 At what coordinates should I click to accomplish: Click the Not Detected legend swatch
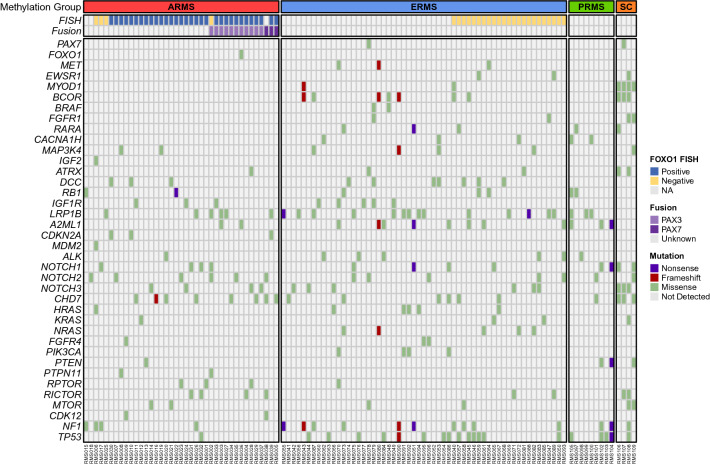click(654, 297)
